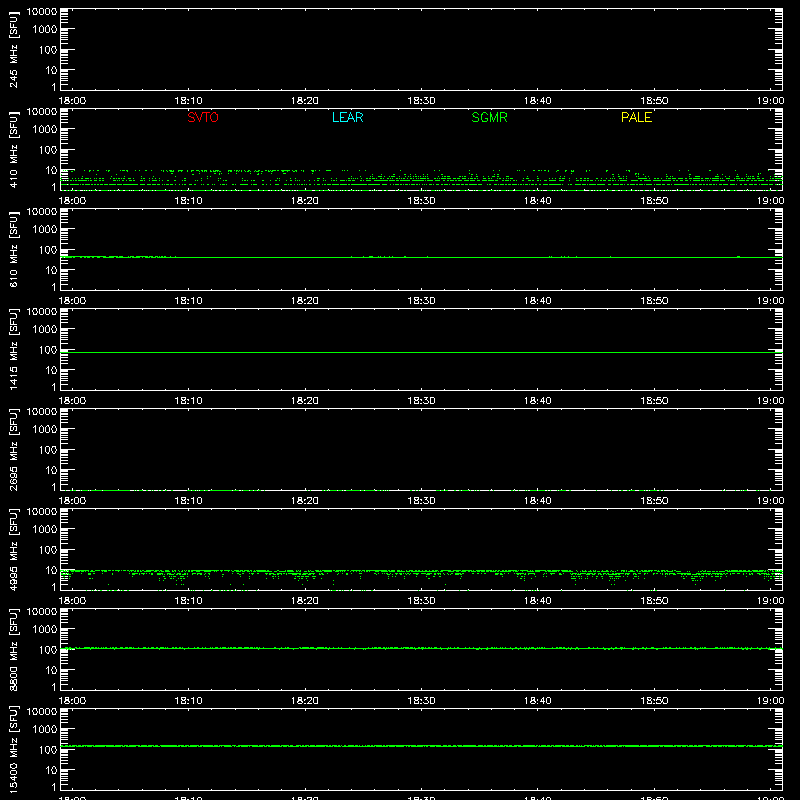Click the 10 tick of the 15400 MHz plot
Image resolution: width=800 pixels, height=800 pixels.
(51, 770)
